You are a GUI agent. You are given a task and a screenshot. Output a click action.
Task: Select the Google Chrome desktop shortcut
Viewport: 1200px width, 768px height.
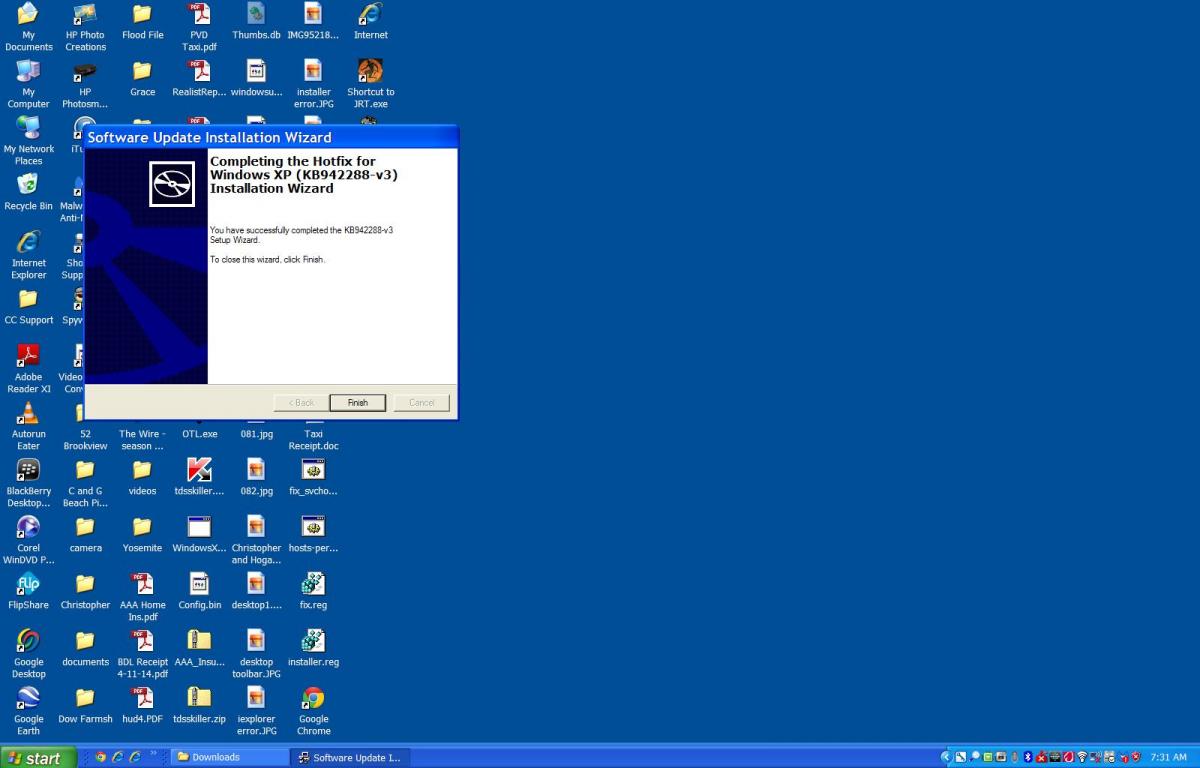pos(313,711)
